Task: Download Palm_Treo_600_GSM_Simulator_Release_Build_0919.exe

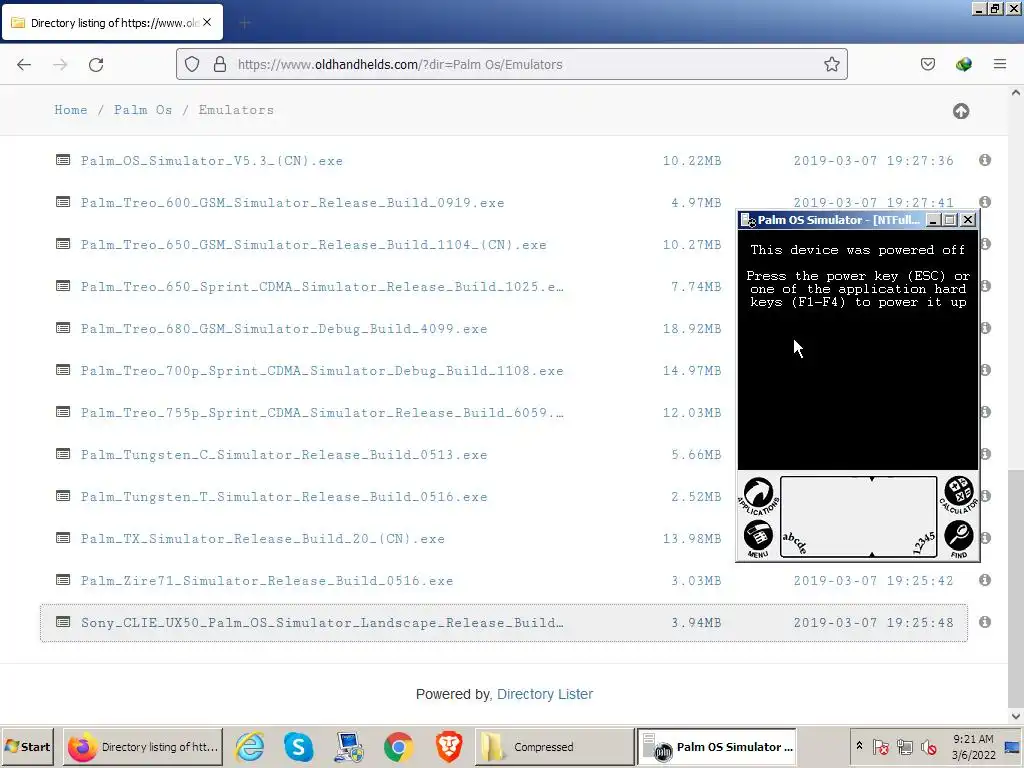Action: tap(293, 202)
